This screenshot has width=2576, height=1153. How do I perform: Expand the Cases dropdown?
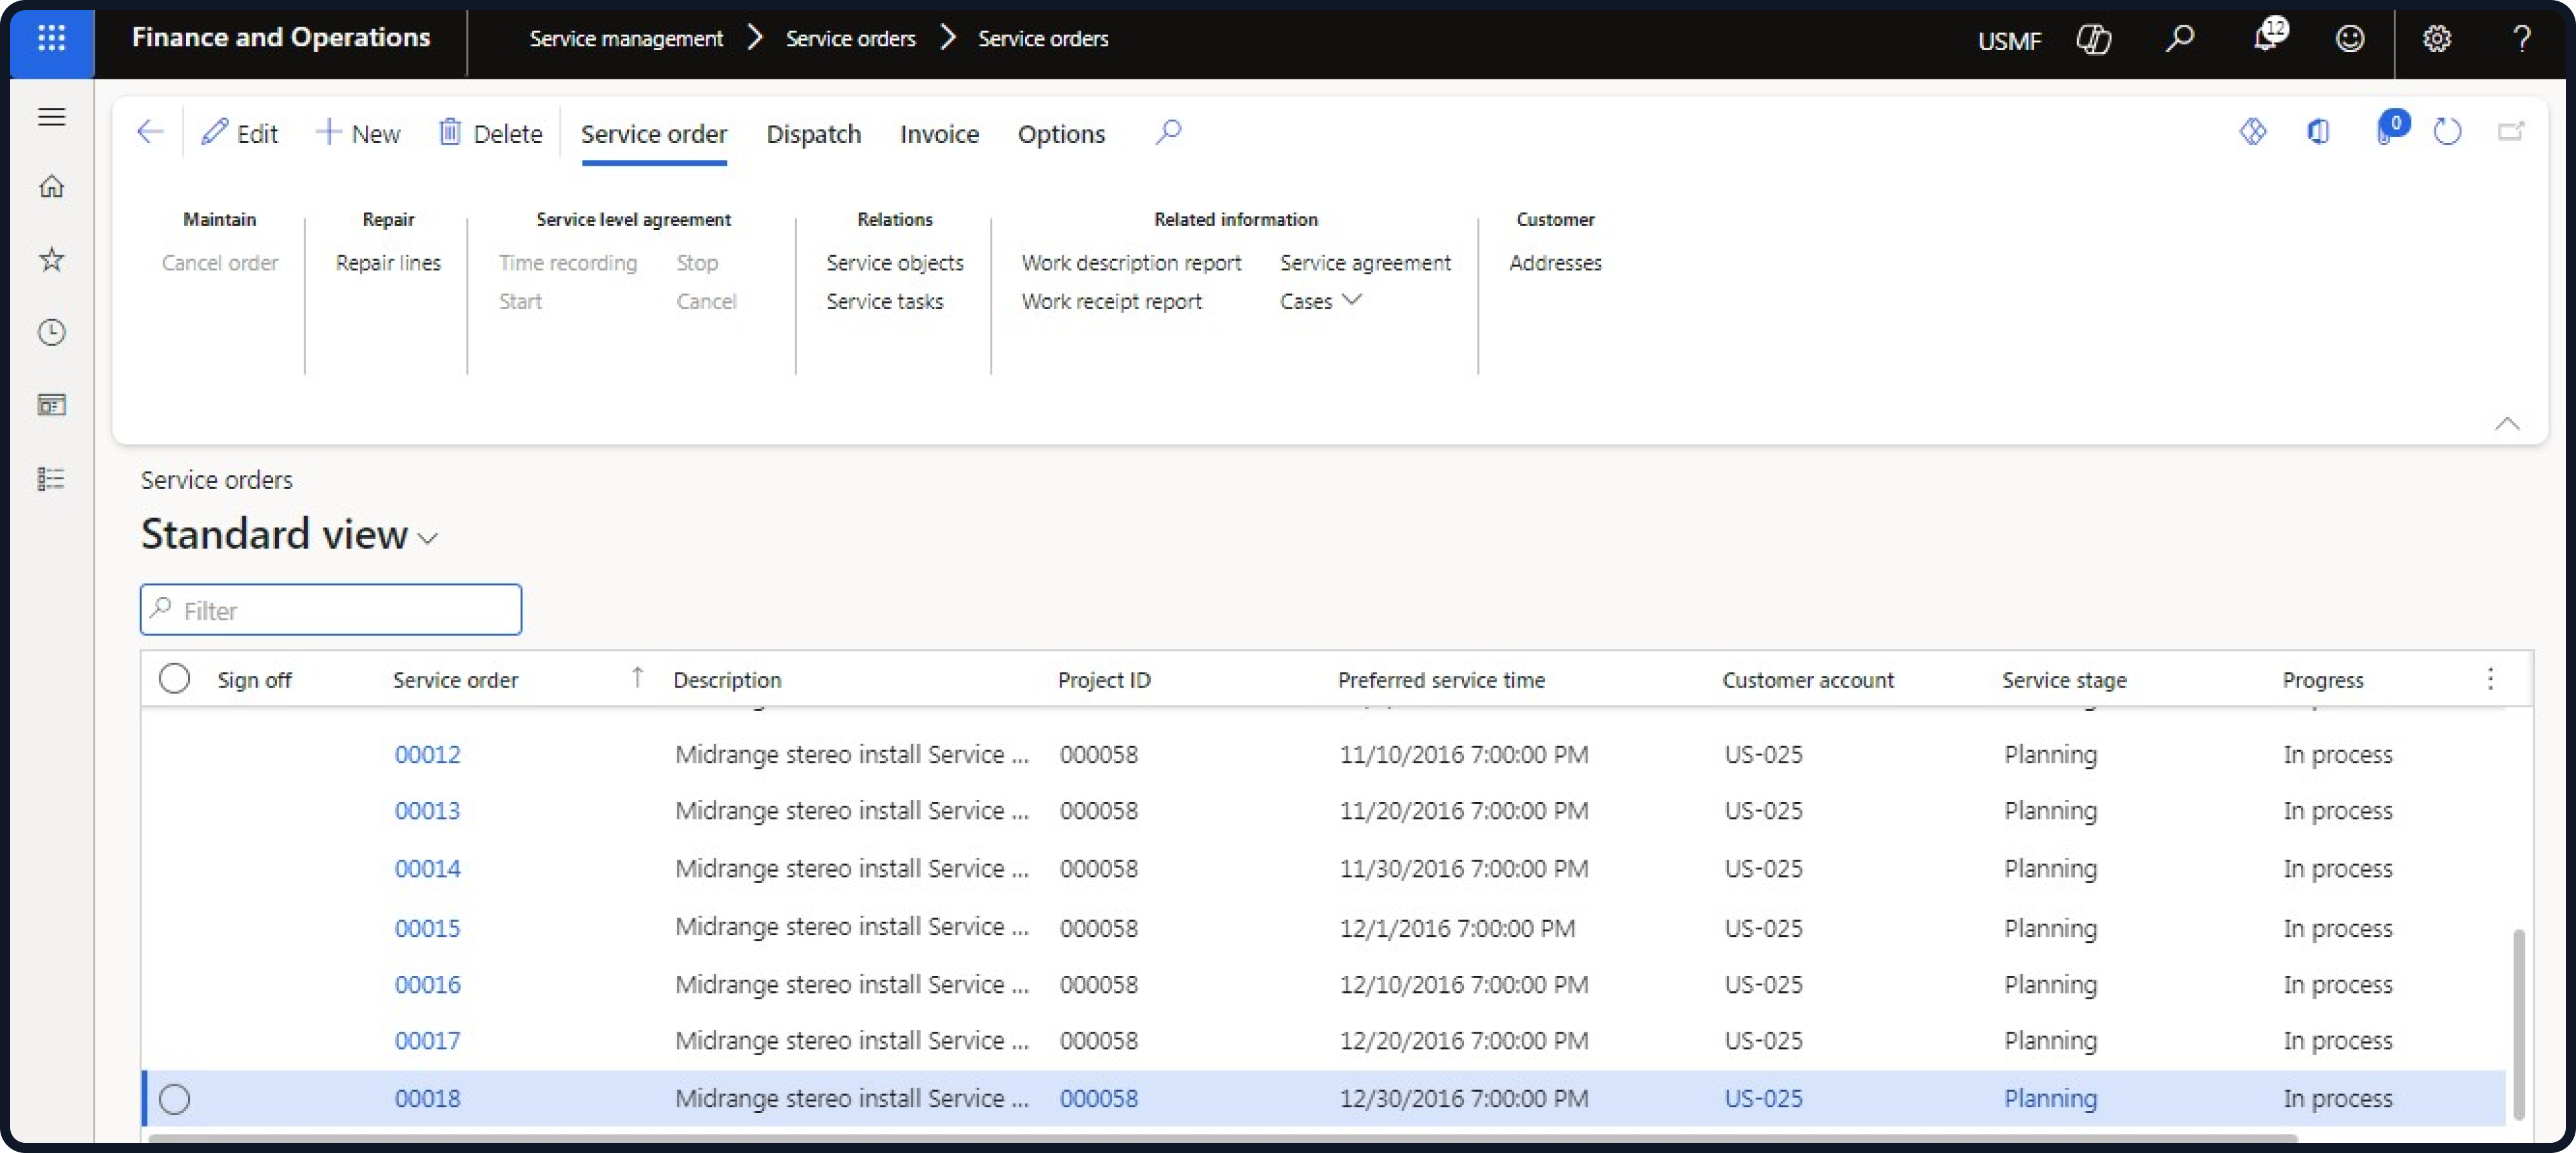1320,301
